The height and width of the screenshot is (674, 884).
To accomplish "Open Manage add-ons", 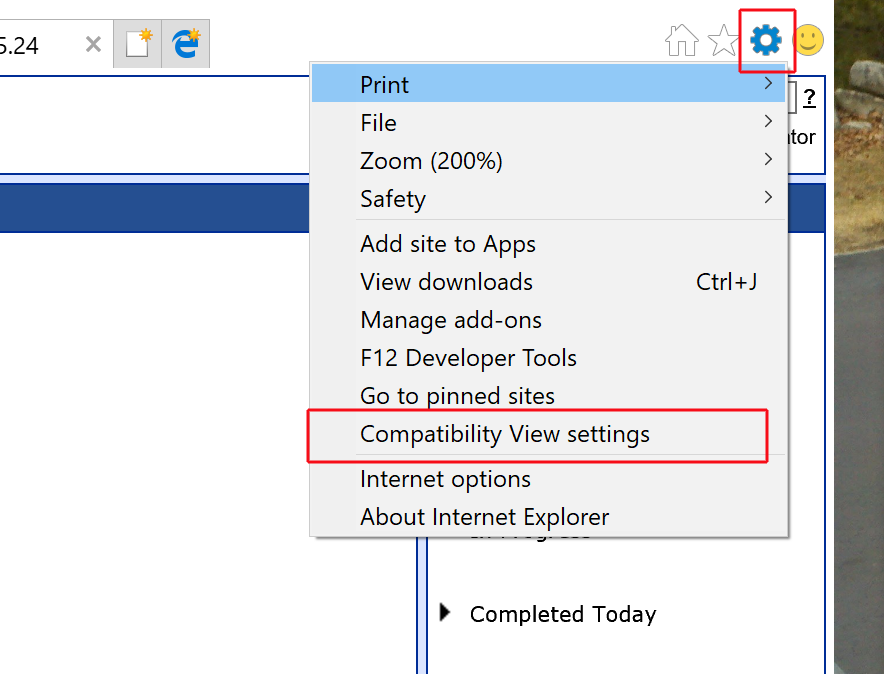I will point(450,320).
